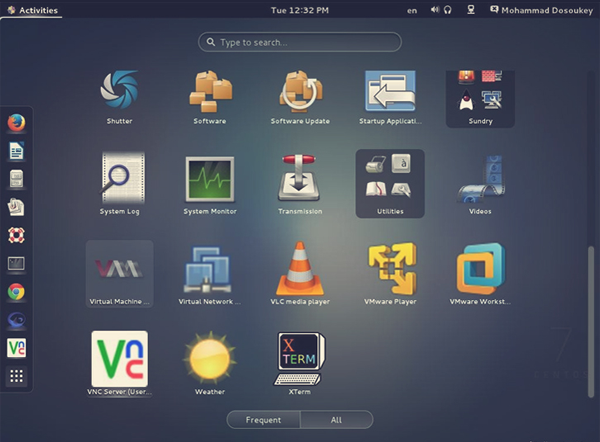Click Chrome icon in the dash

[16, 292]
